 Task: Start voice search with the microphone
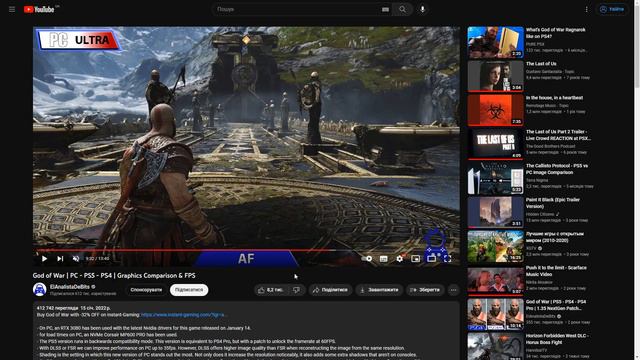click(422, 9)
